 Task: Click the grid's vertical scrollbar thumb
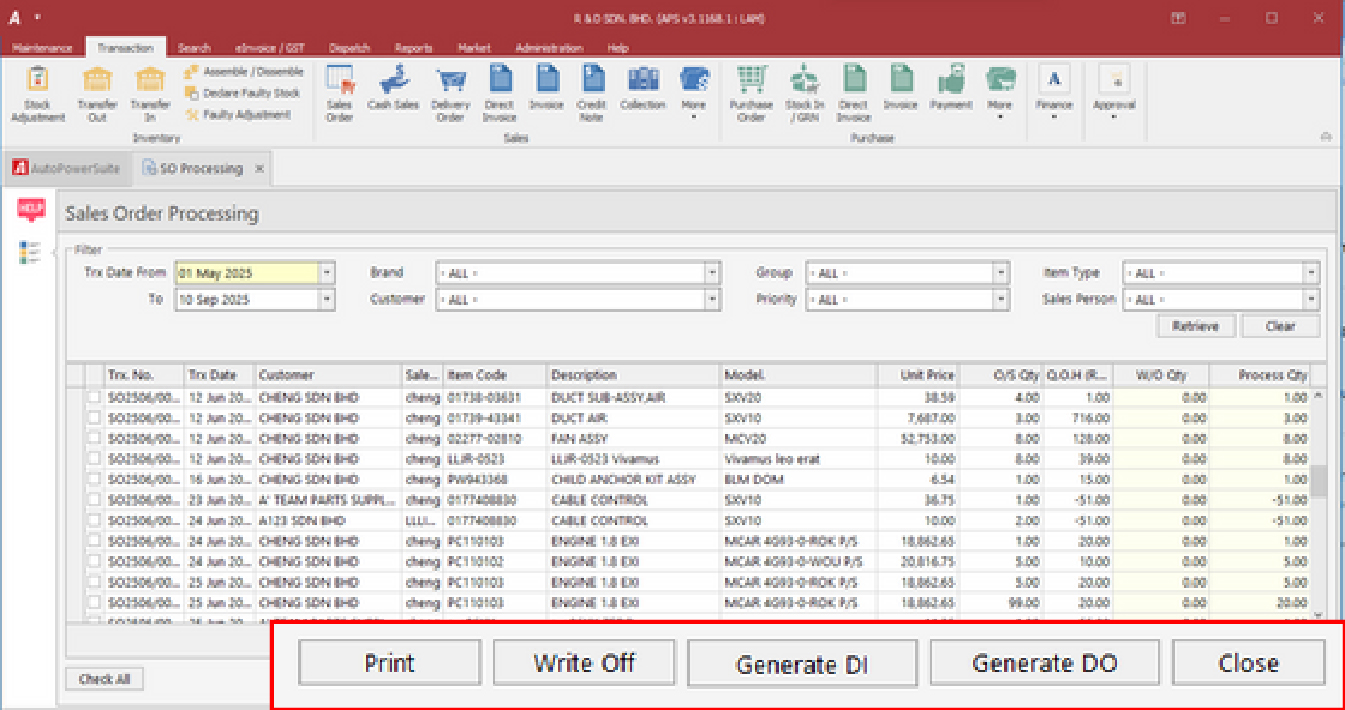click(1318, 481)
